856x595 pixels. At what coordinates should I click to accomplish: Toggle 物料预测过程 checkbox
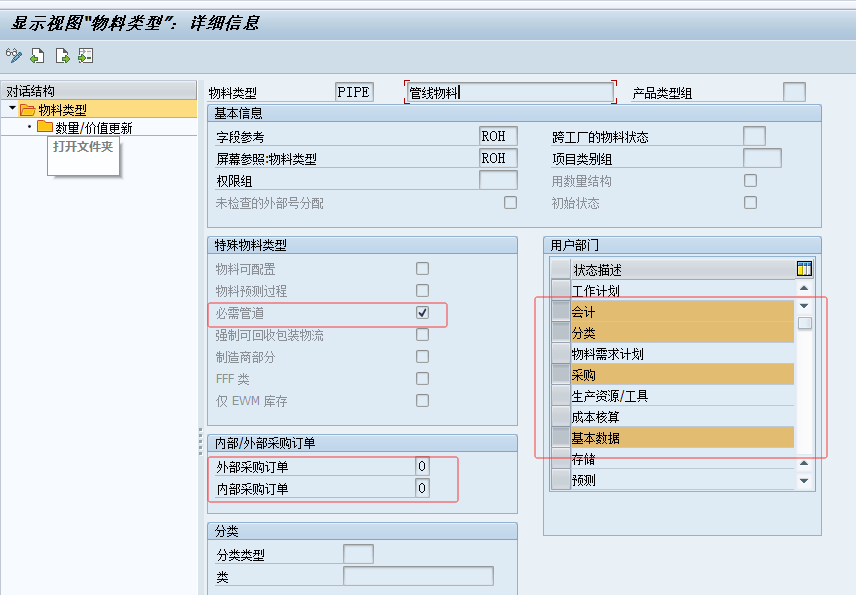pyautogui.click(x=422, y=290)
